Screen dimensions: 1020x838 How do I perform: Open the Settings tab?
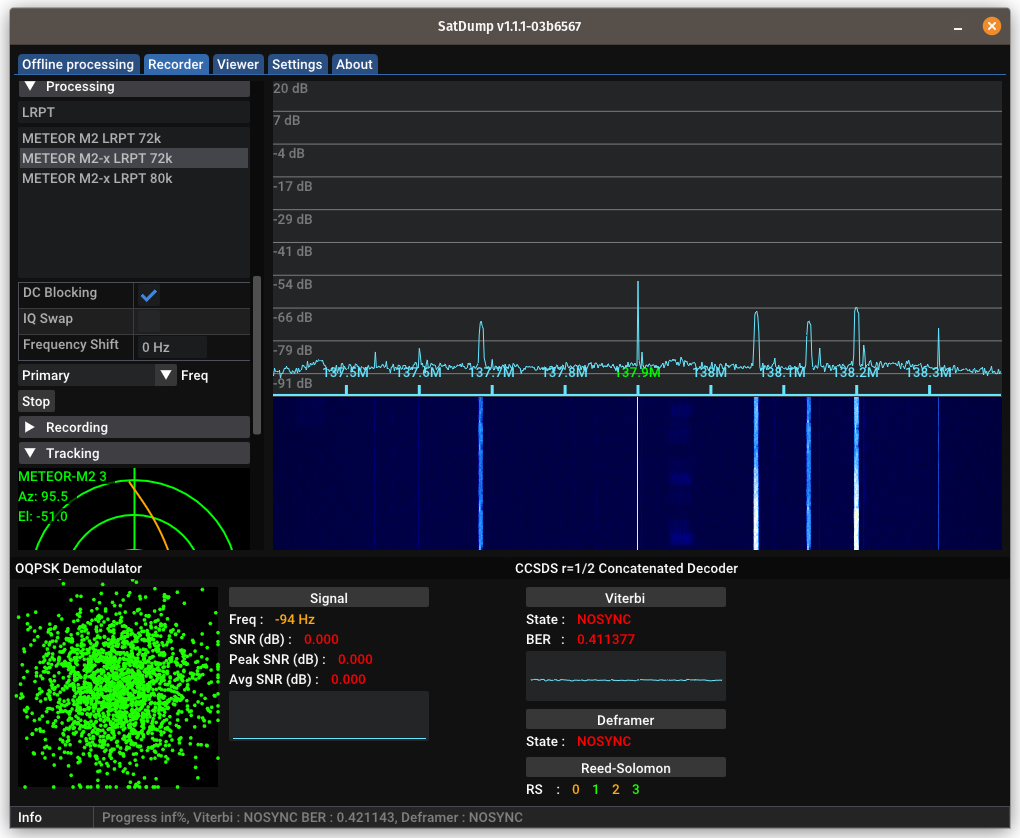[x=297, y=64]
